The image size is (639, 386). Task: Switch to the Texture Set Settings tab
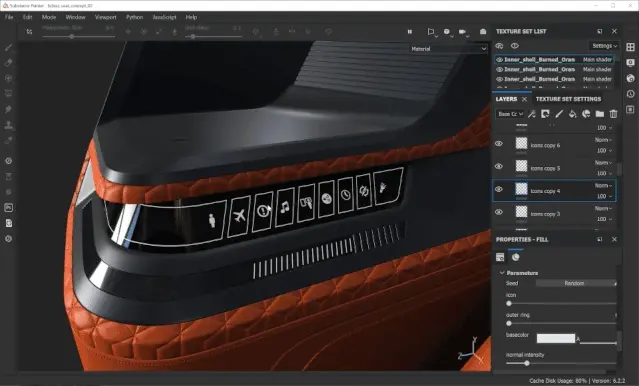pyautogui.click(x=568, y=99)
